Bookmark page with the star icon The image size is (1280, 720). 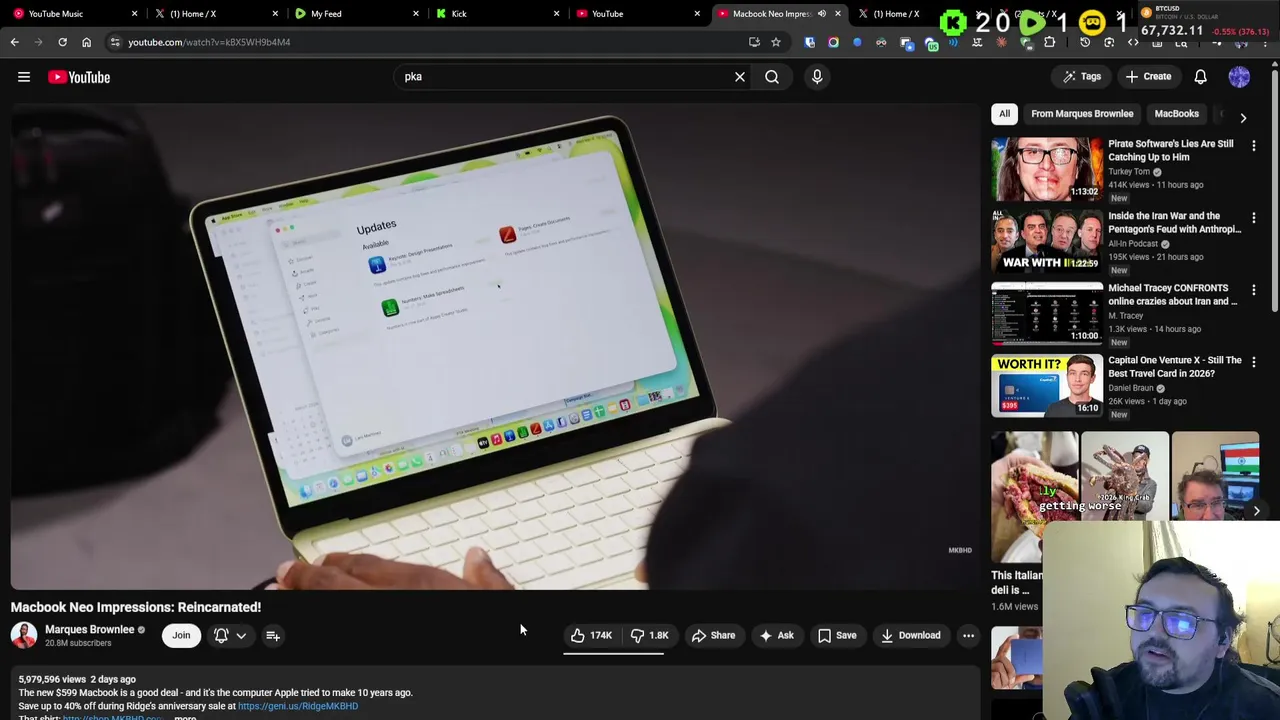click(775, 42)
